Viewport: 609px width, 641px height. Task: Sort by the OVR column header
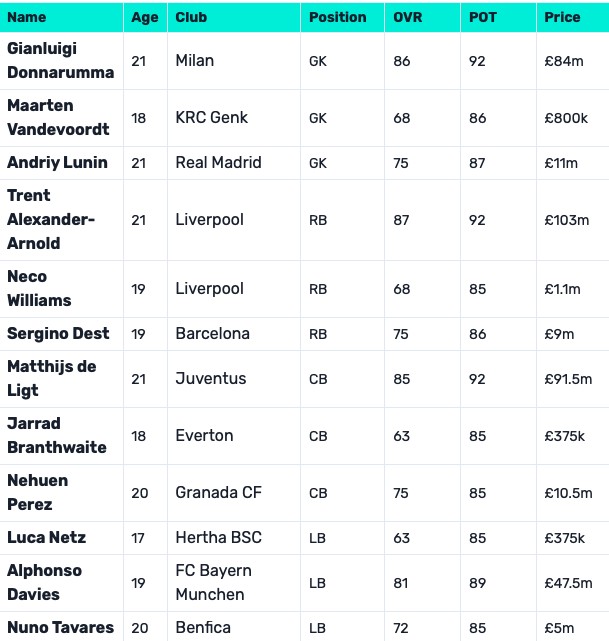pyautogui.click(x=407, y=17)
